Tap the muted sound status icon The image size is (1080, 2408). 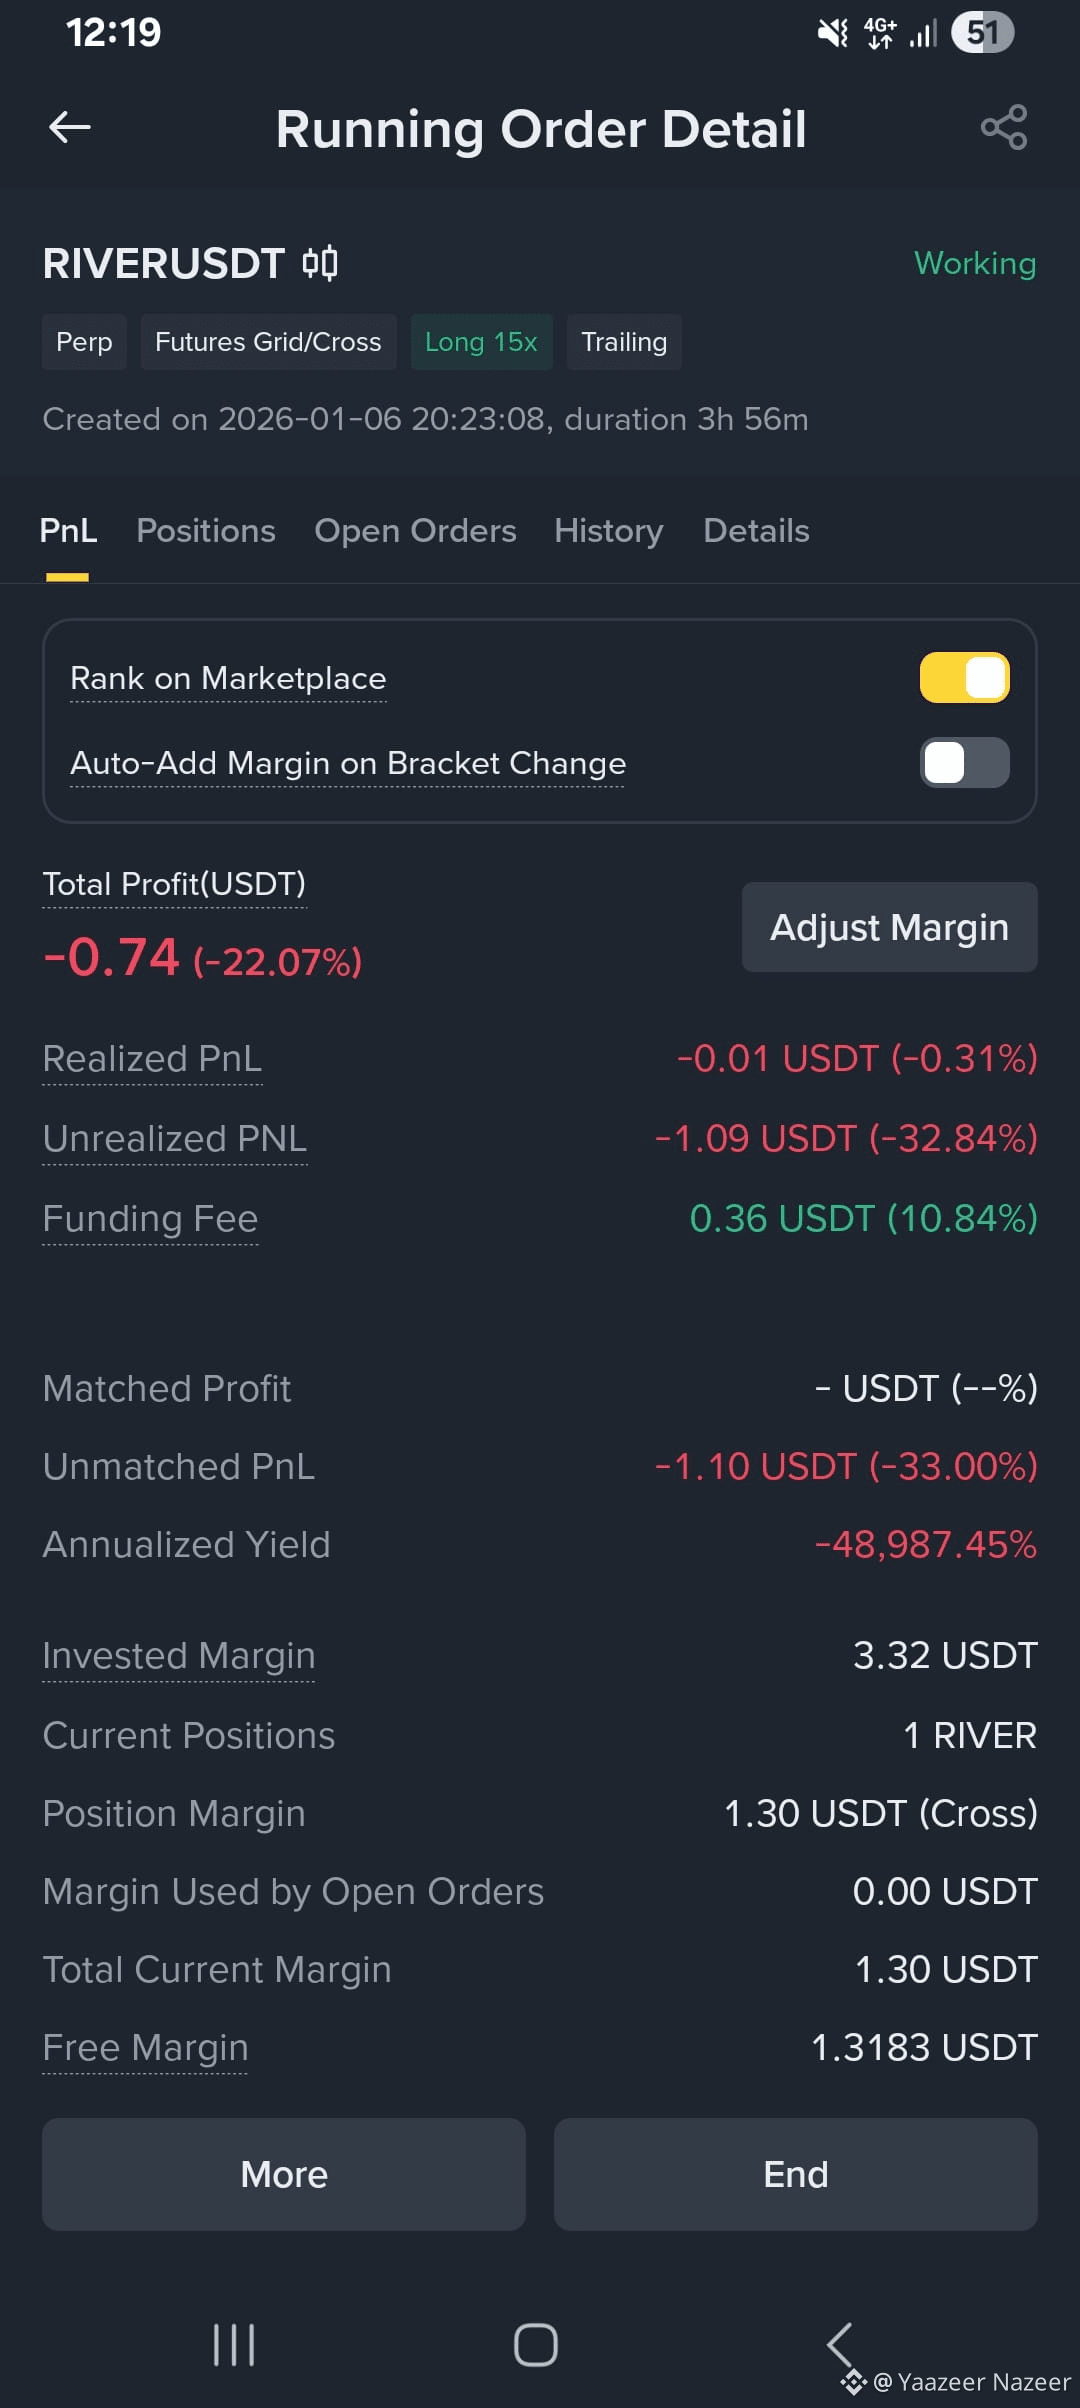[832, 33]
